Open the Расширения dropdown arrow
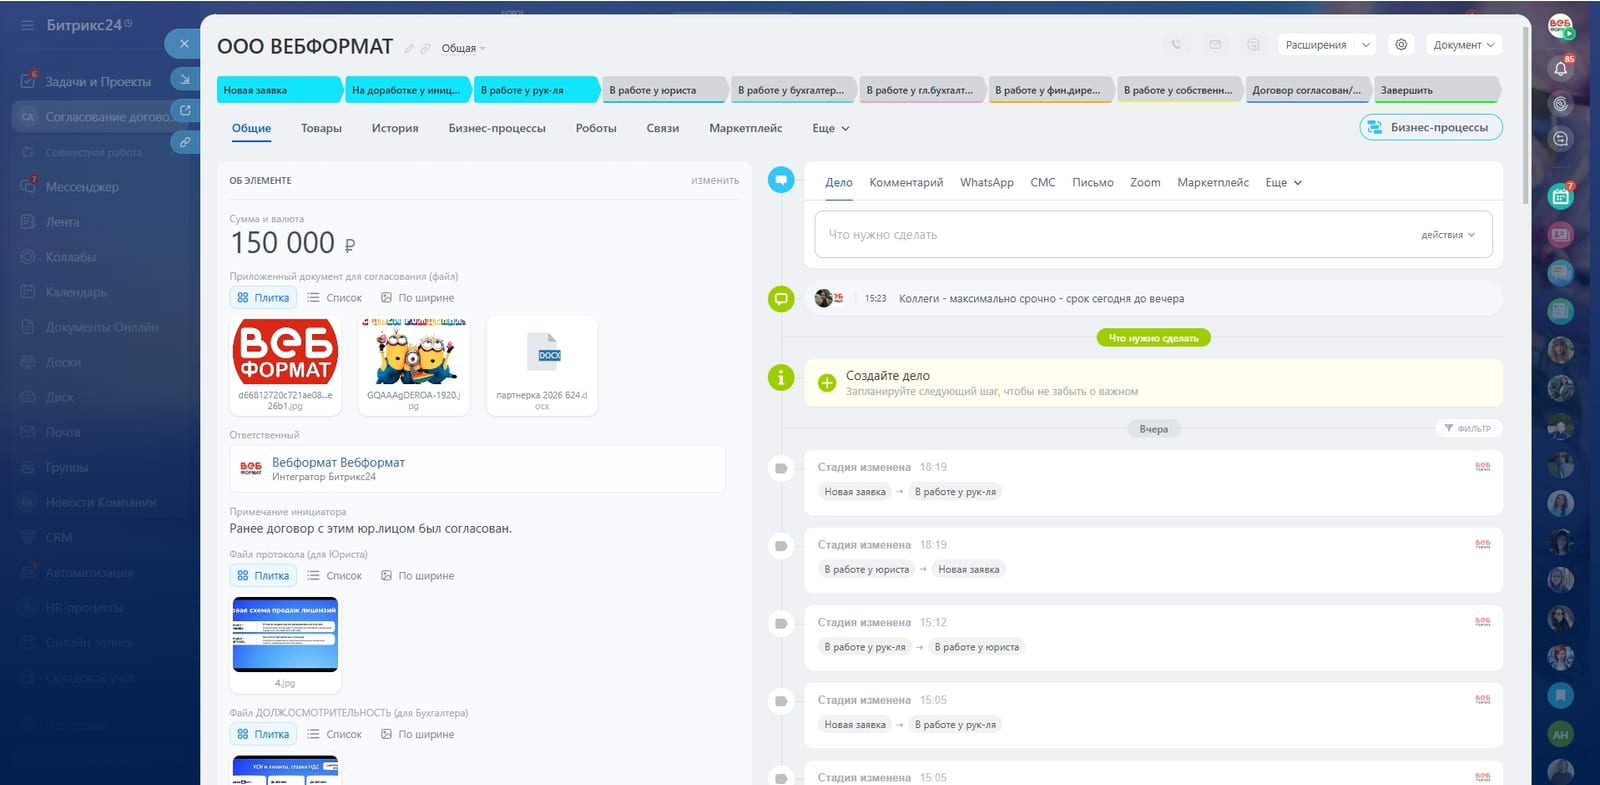This screenshot has height=785, width=1600. [1366, 45]
